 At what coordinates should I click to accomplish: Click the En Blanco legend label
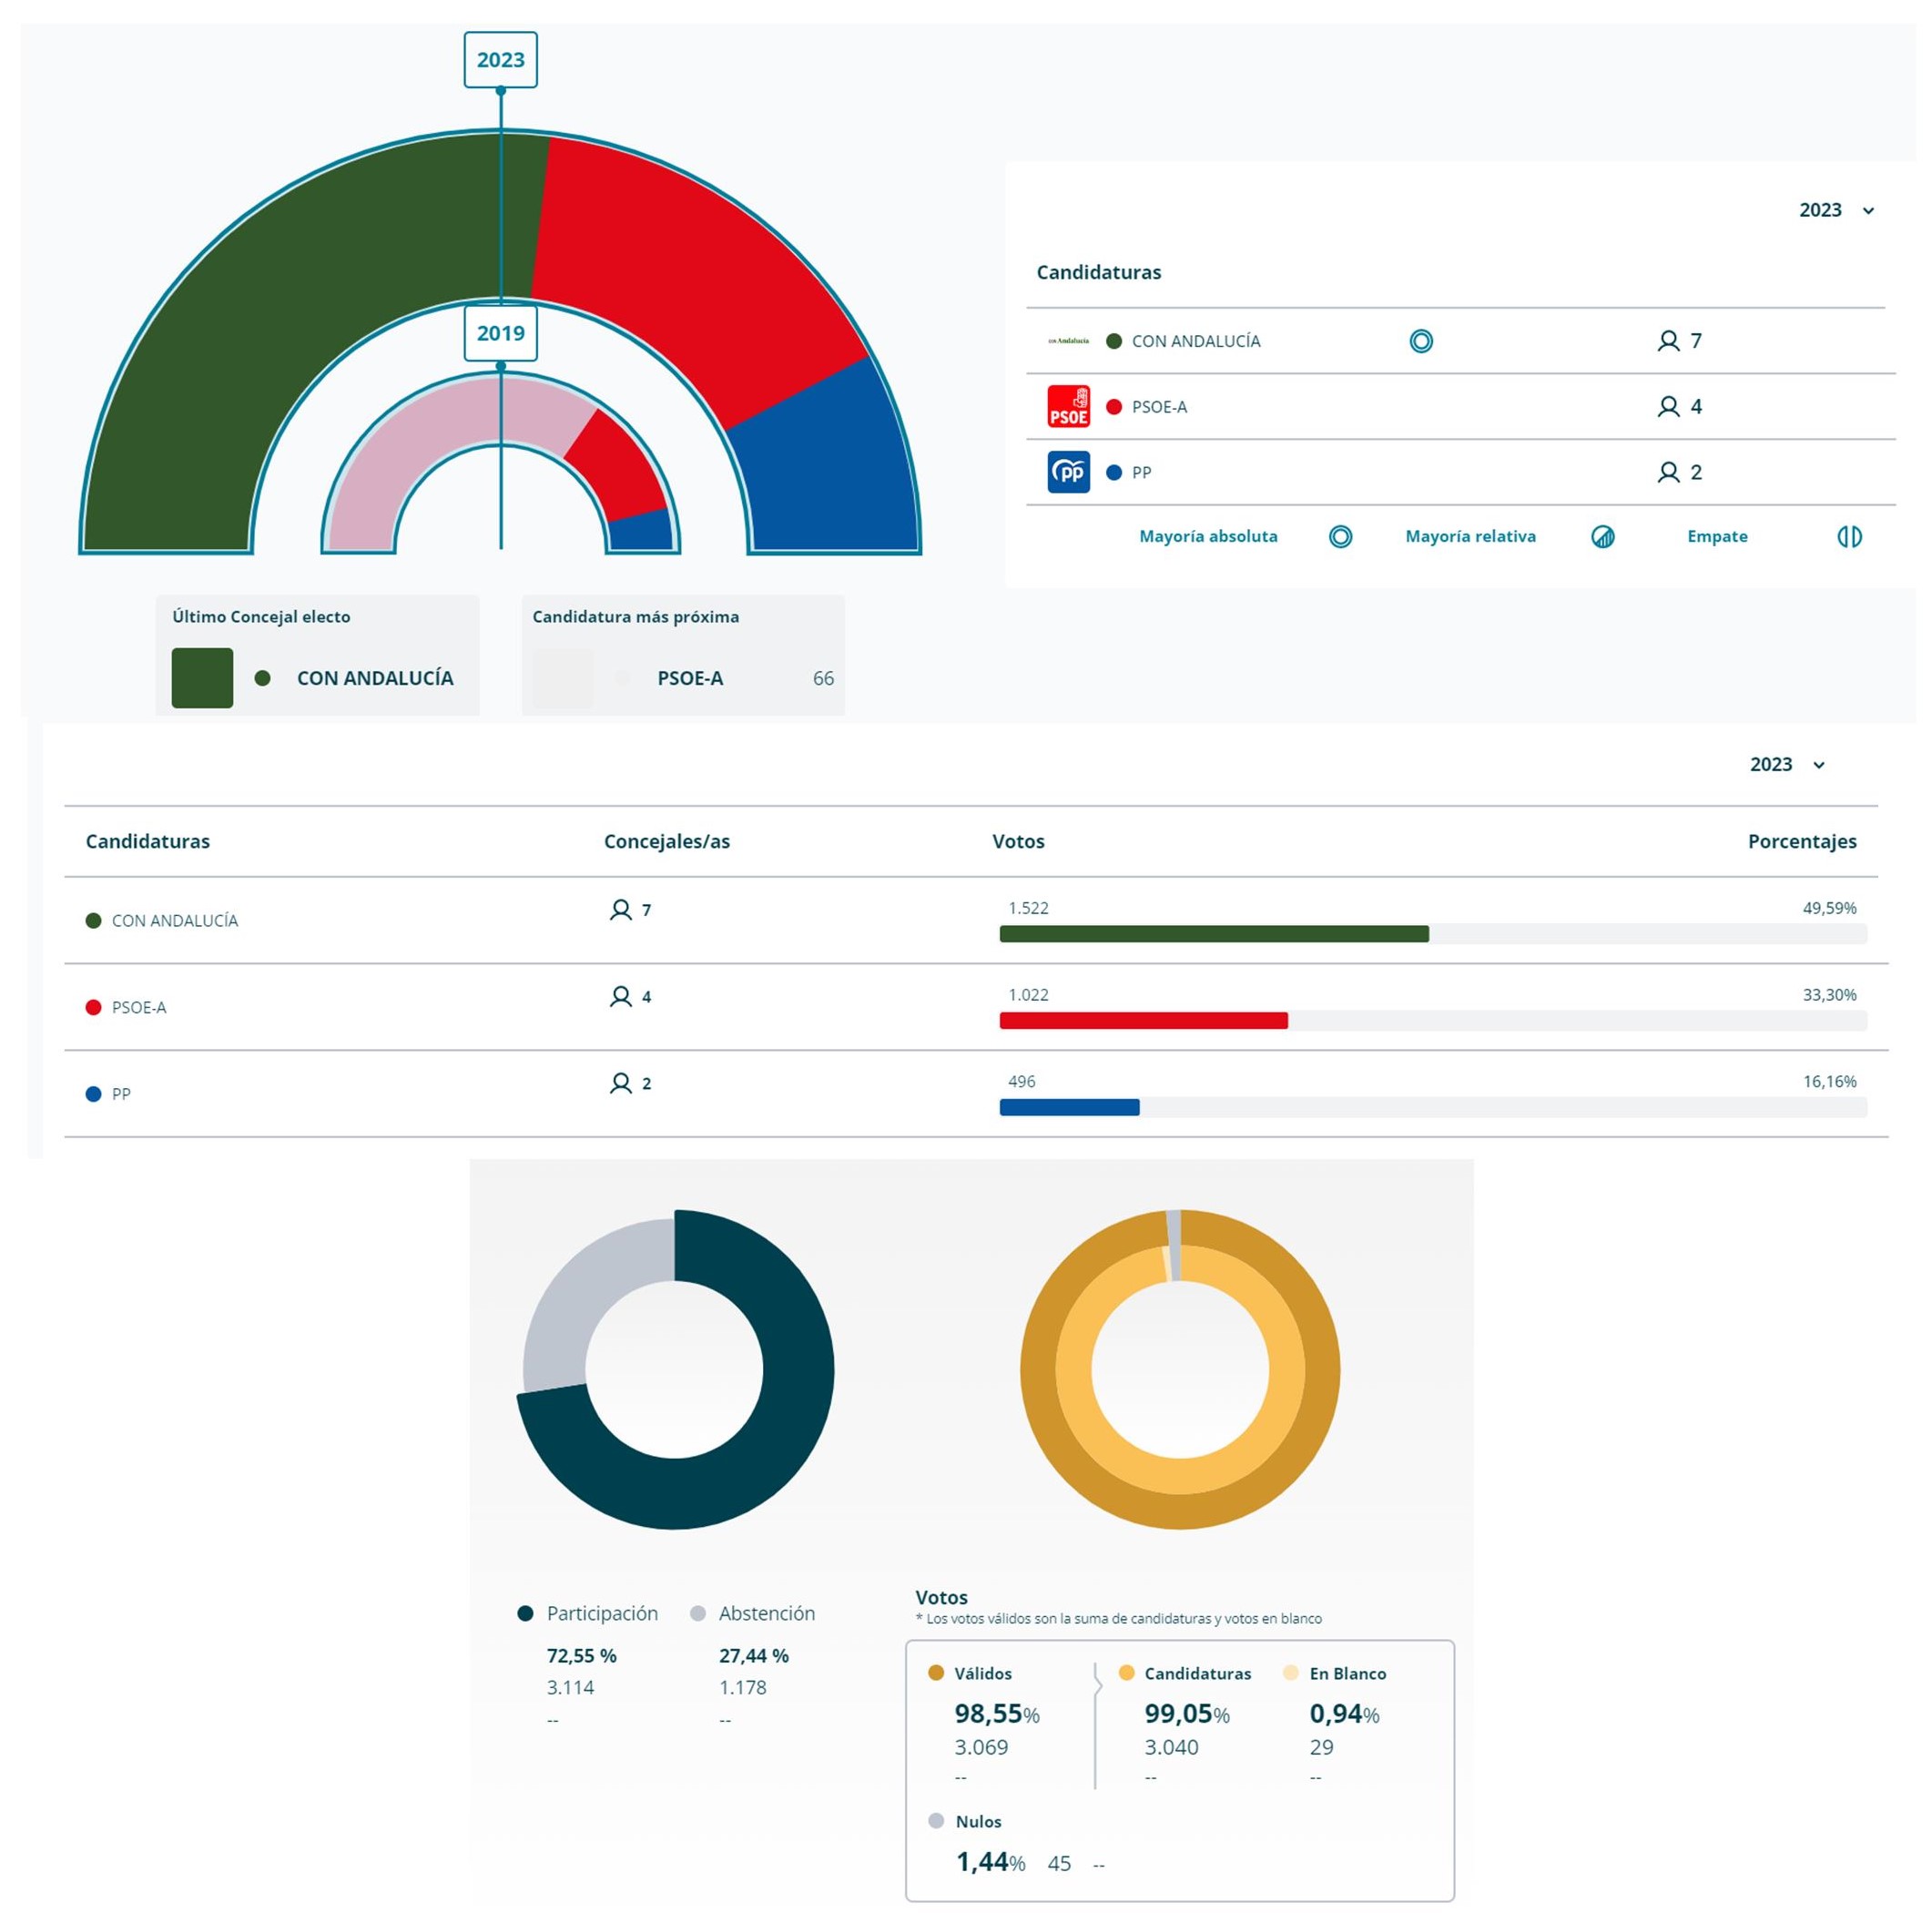click(x=1347, y=1674)
